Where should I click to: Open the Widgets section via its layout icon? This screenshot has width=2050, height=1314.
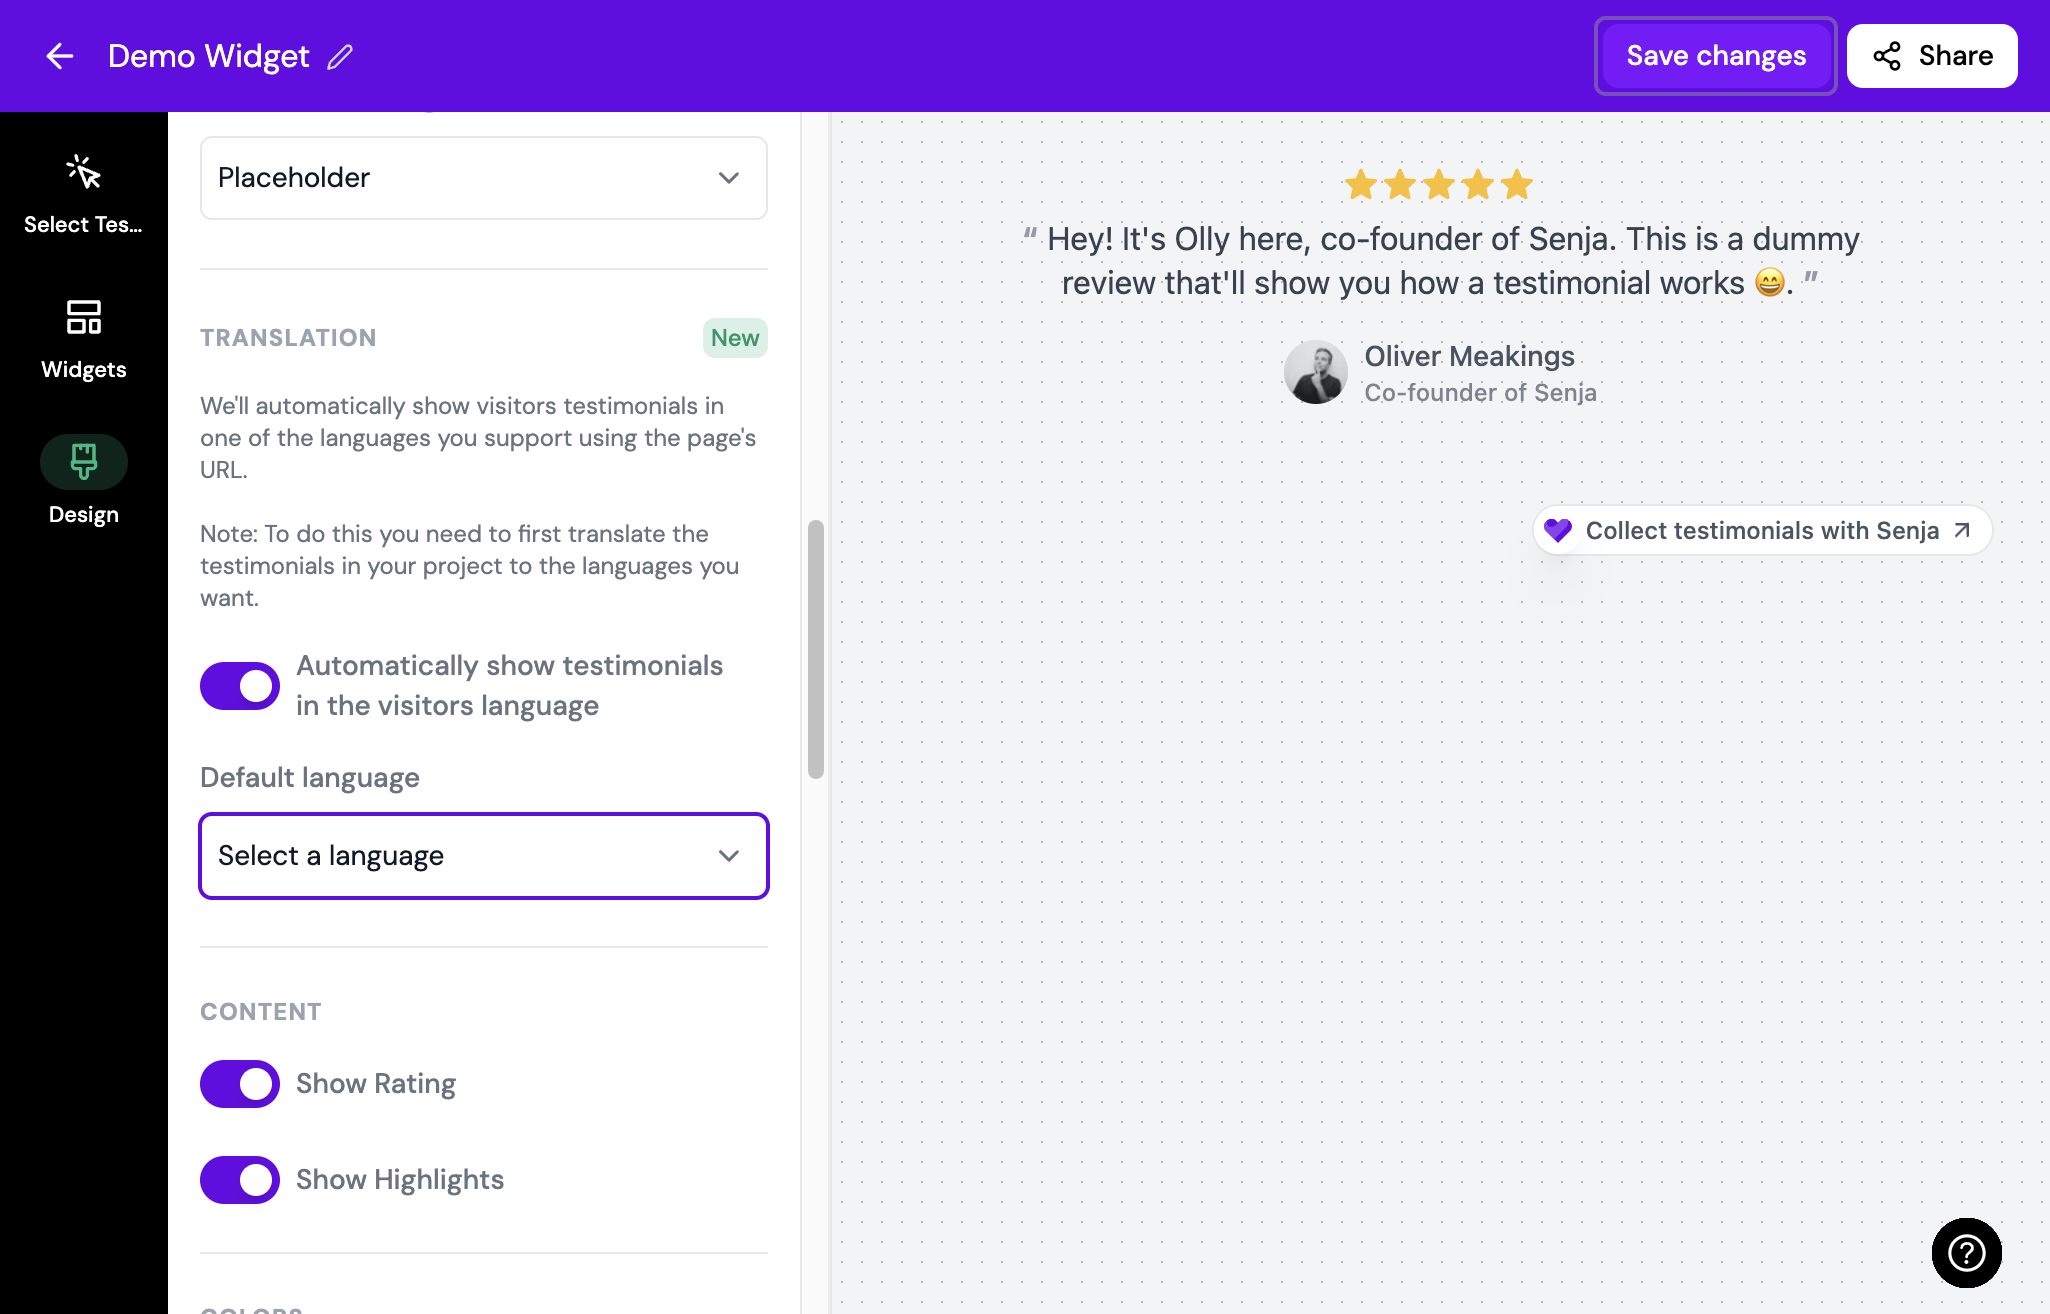pos(84,317)
